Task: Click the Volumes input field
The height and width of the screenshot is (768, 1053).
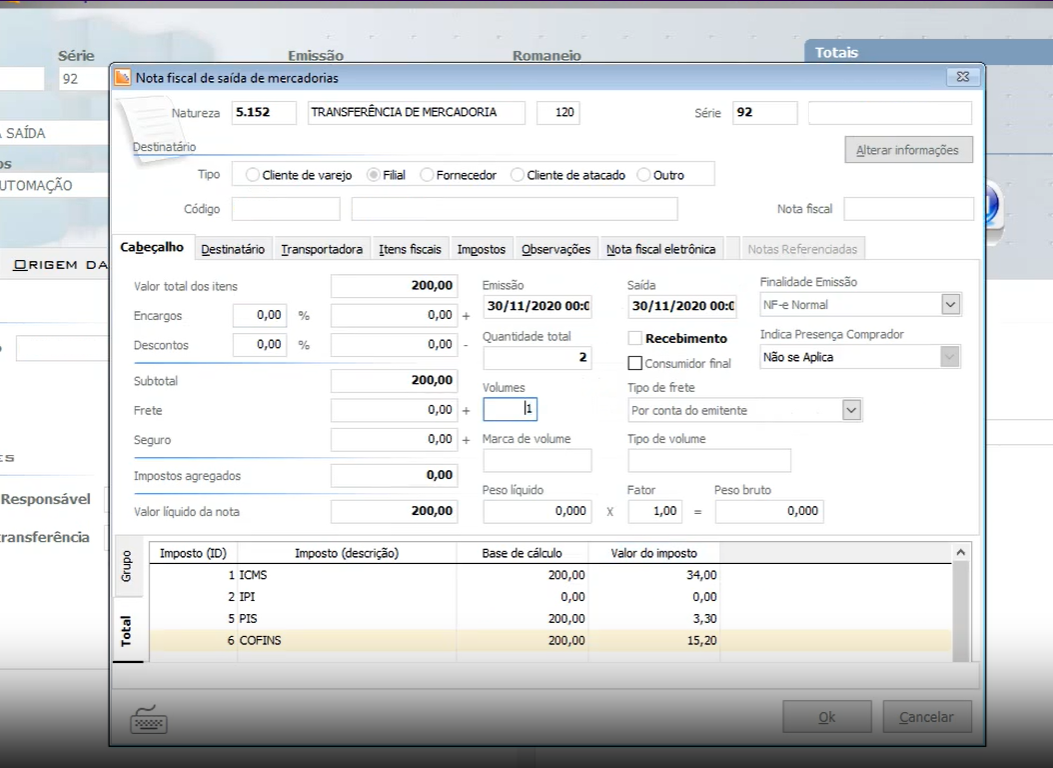Action: [510, 409]
